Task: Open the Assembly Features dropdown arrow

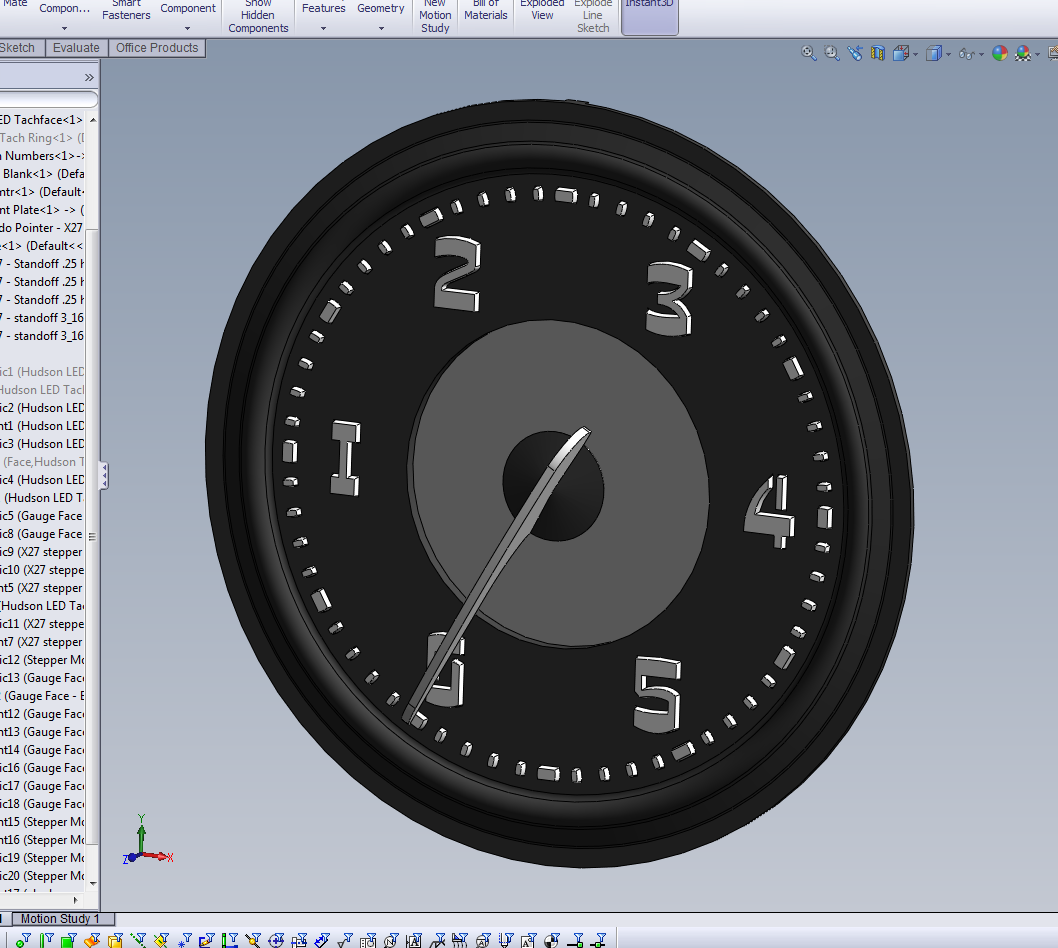Action: tap(324, 28)
